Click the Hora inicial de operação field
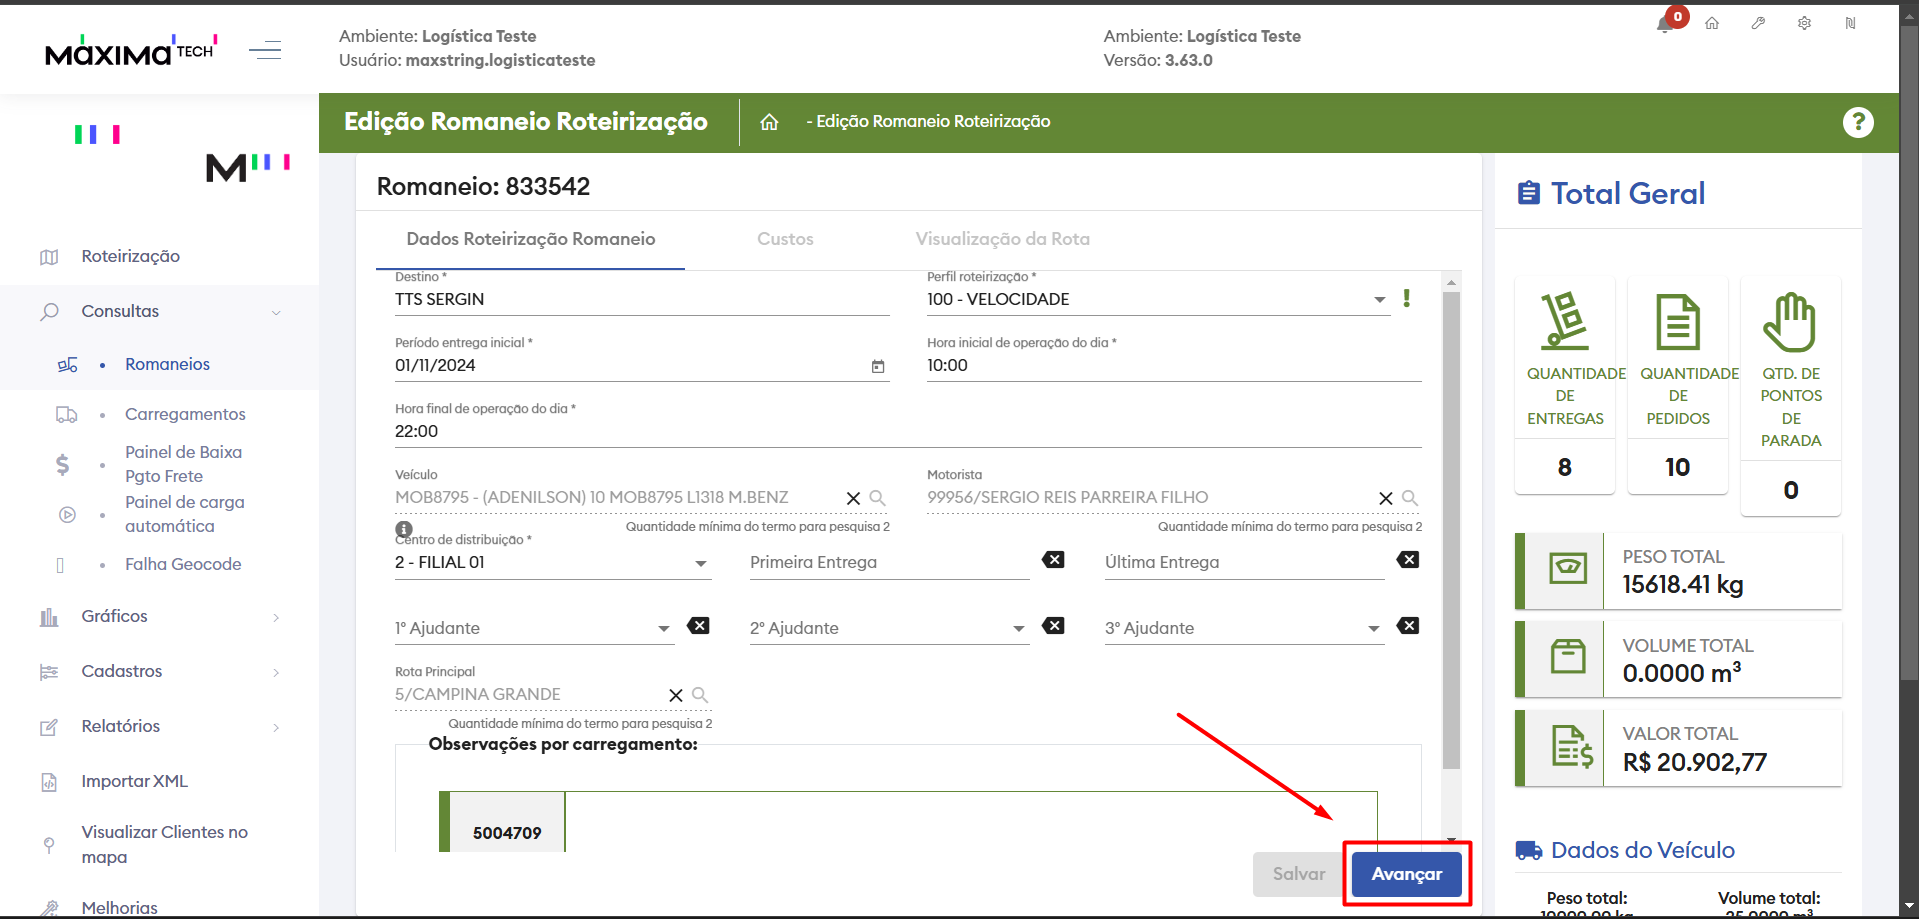 click(1173, 366)
